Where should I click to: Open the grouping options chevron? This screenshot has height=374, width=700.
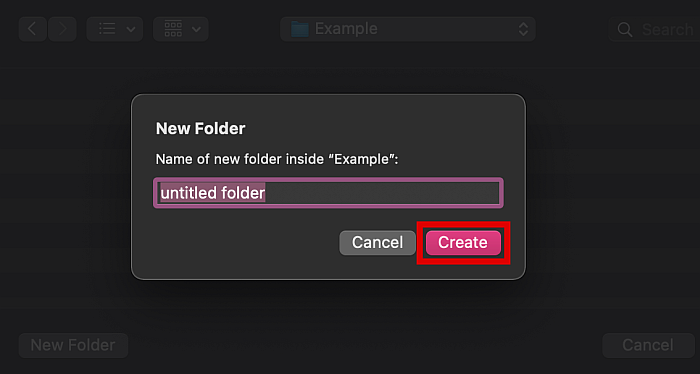(196, 29)
